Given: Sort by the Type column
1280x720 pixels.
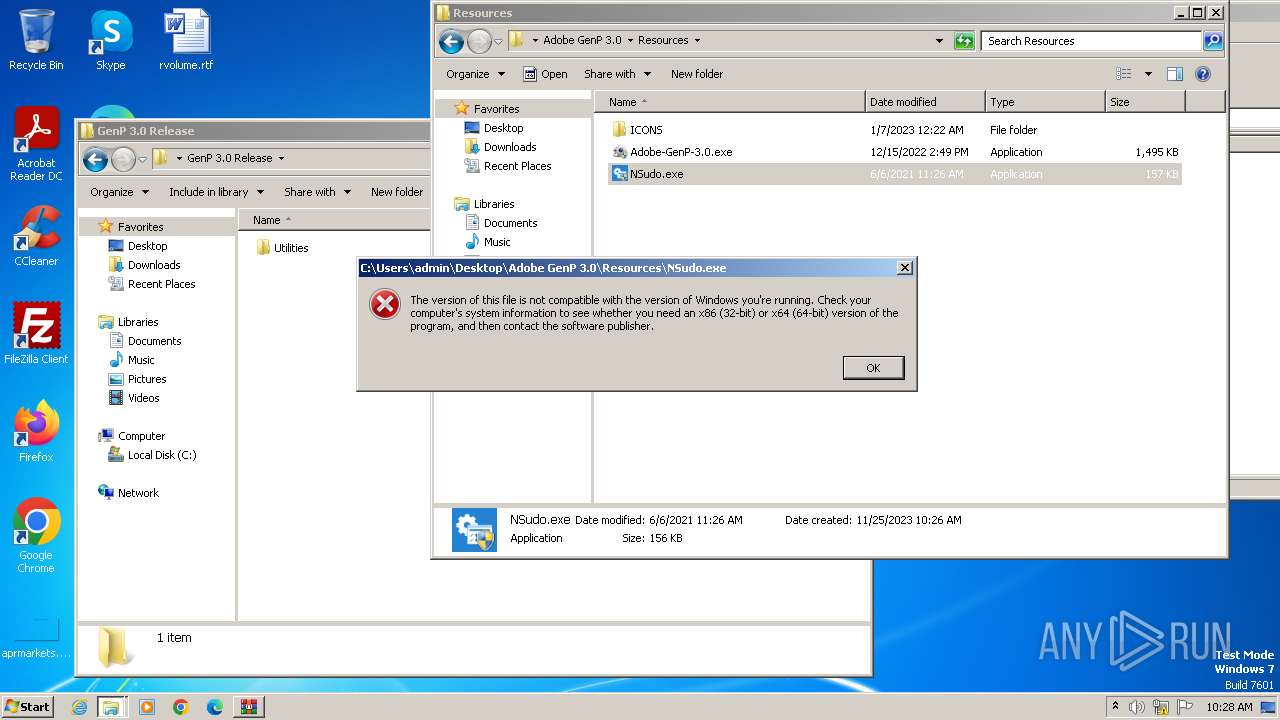Looking at the screenshot, I should [x=1045, y=102].
